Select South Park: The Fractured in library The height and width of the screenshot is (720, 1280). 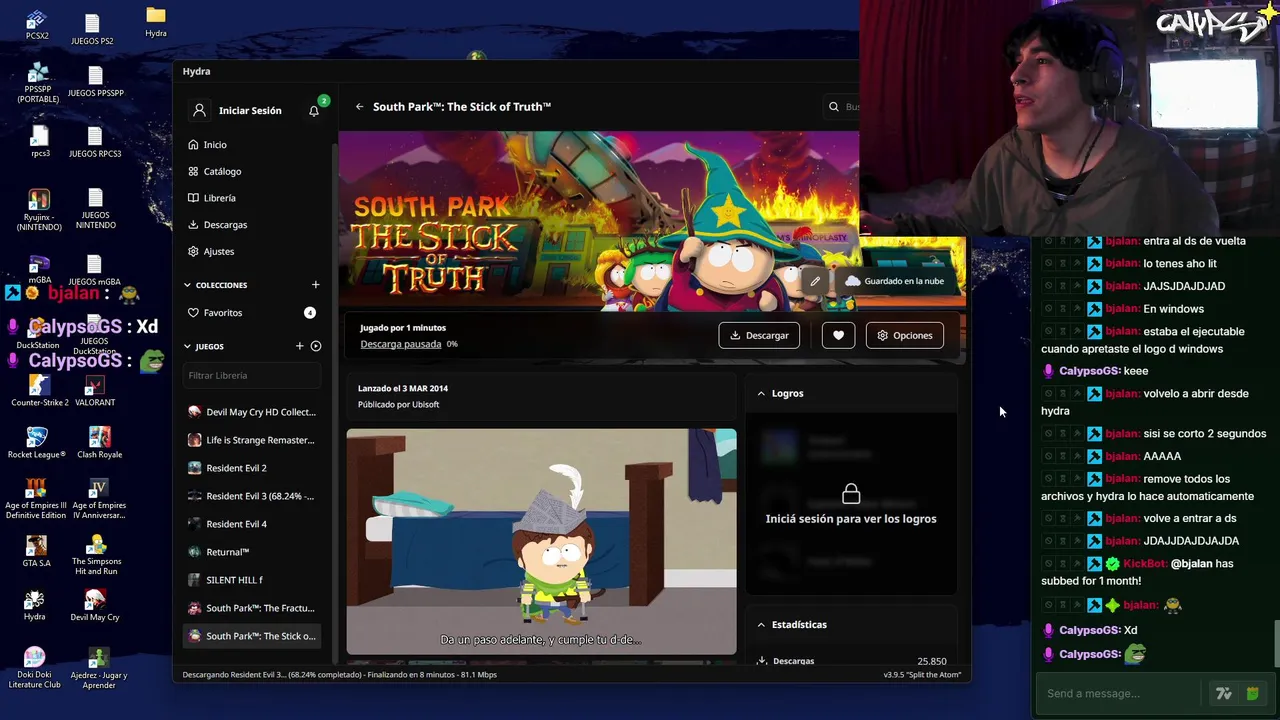tap(253, 608)
